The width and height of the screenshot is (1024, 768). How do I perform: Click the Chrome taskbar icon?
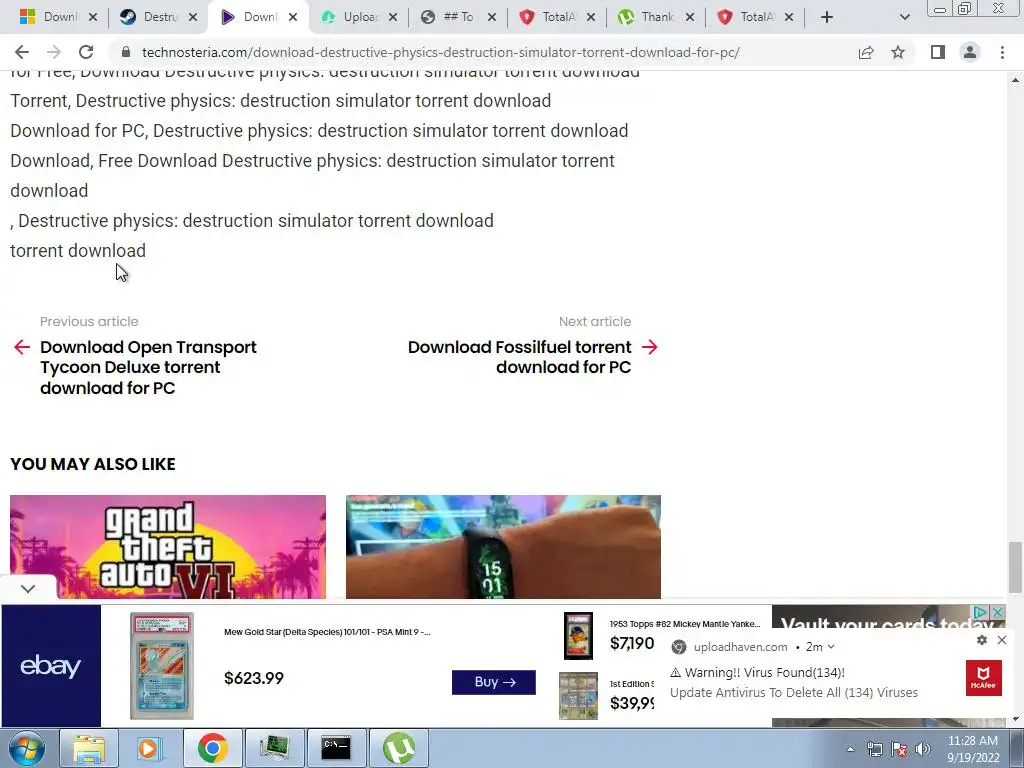tap(212, 748)
